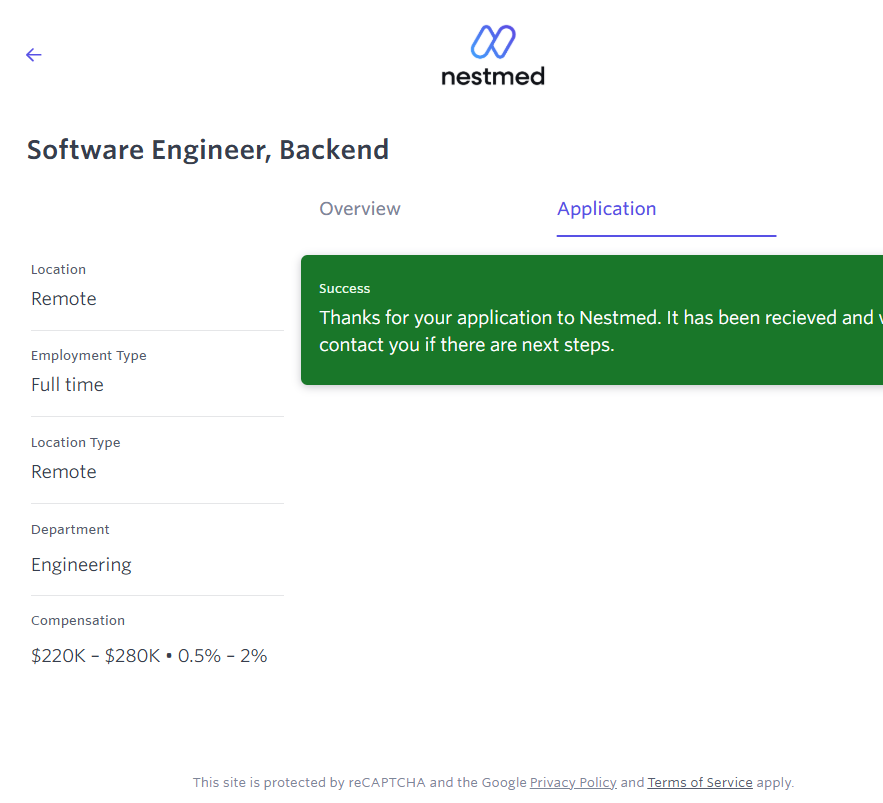The width and height of the screenshot is (883, 803).
Task: Select the Application tab
Action: 606,209
